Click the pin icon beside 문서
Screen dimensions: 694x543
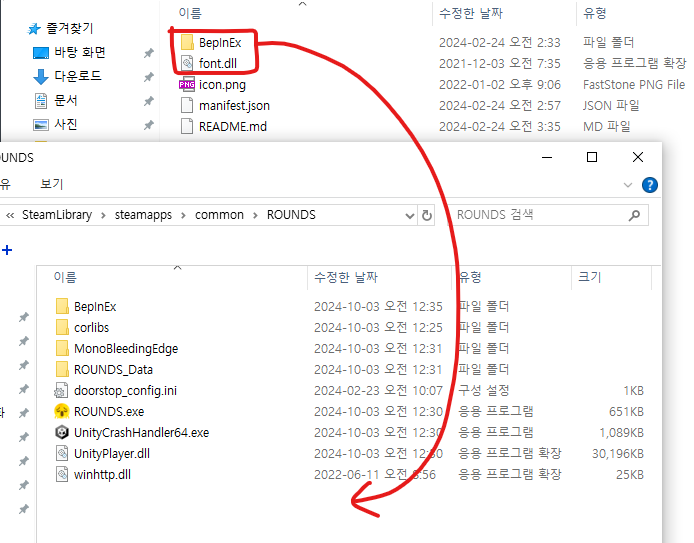tap(148, 101)
